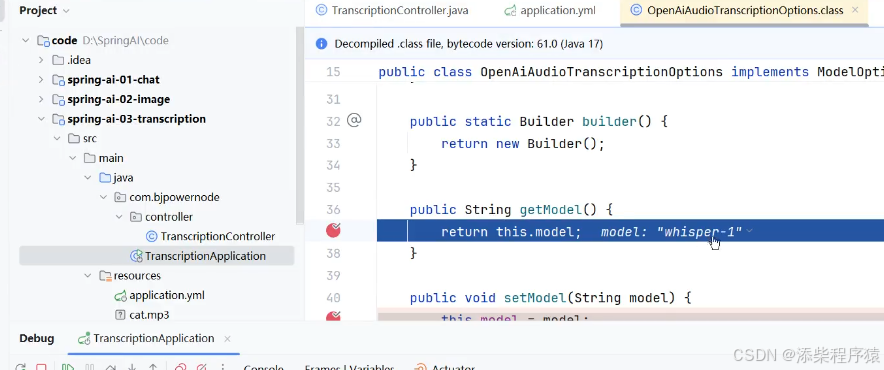
Task: Toggle breakpoint on return this.model line
Action: [333, 230]
